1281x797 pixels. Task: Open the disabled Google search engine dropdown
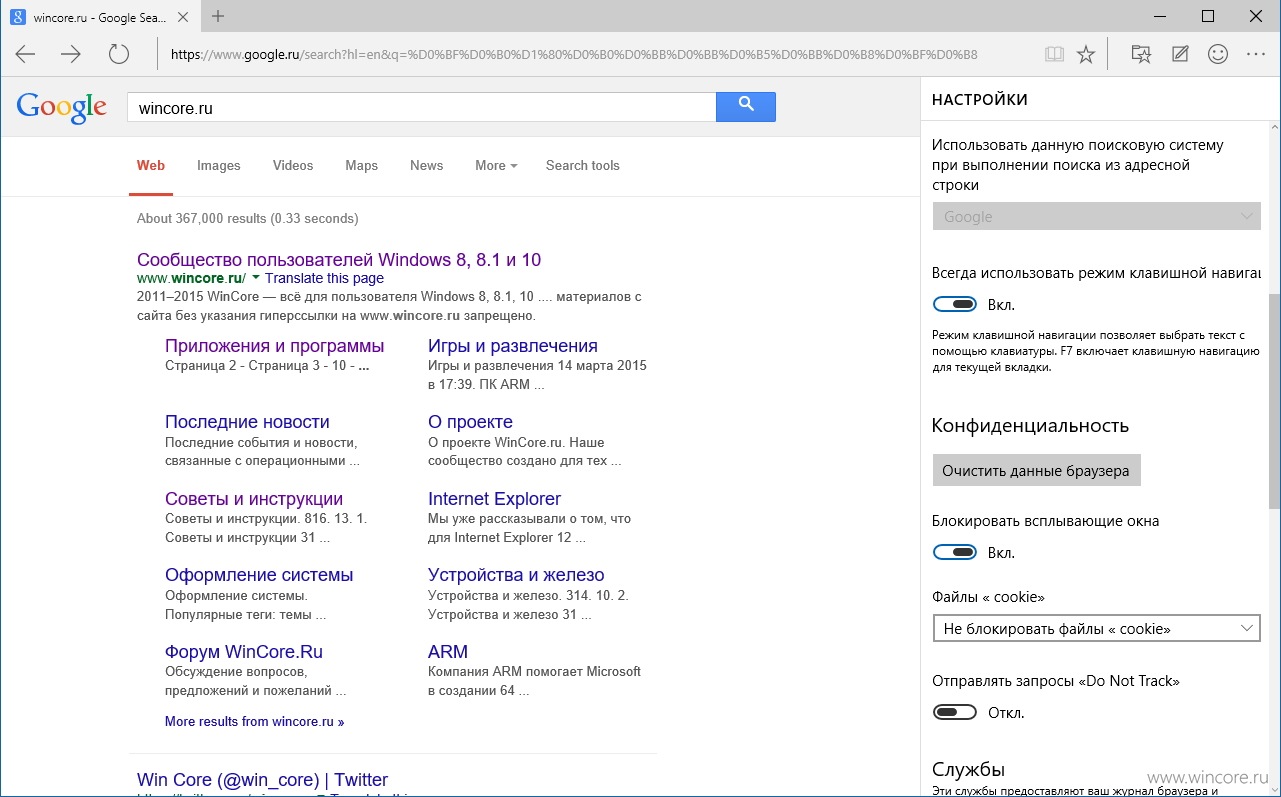click(1096, 216)
